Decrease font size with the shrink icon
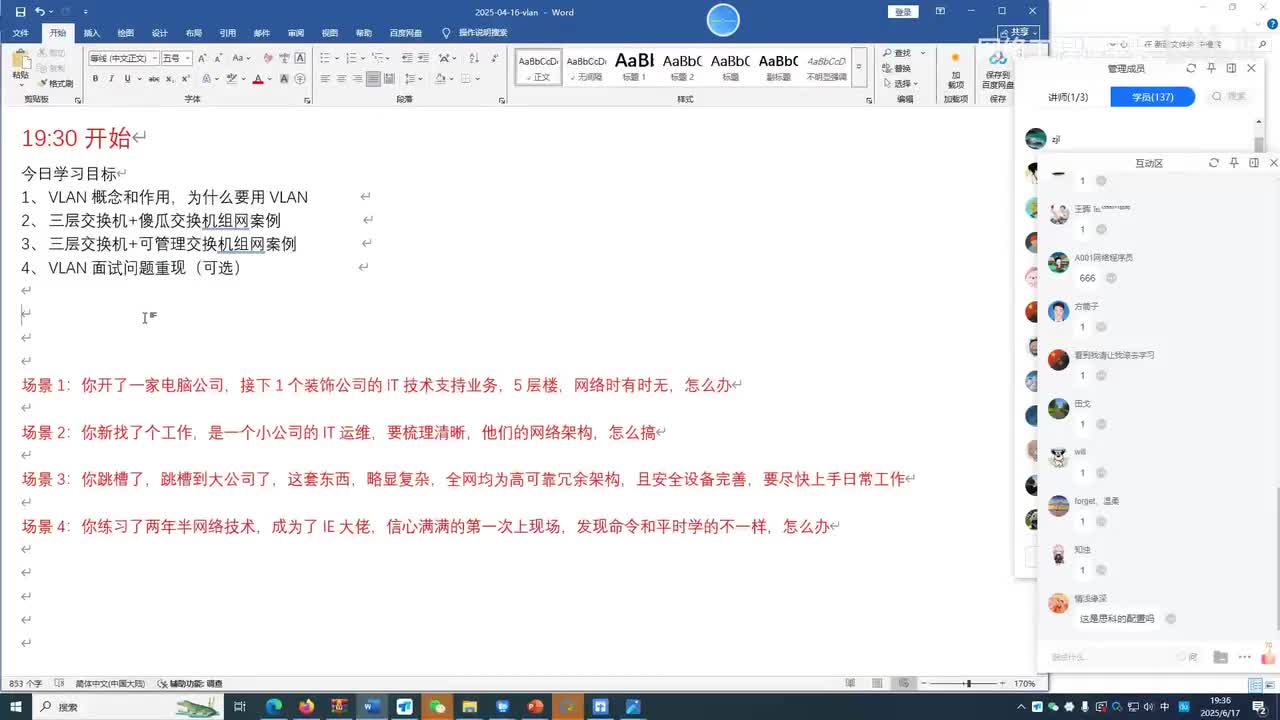The image size is (1280, 720). pos(218,58)
